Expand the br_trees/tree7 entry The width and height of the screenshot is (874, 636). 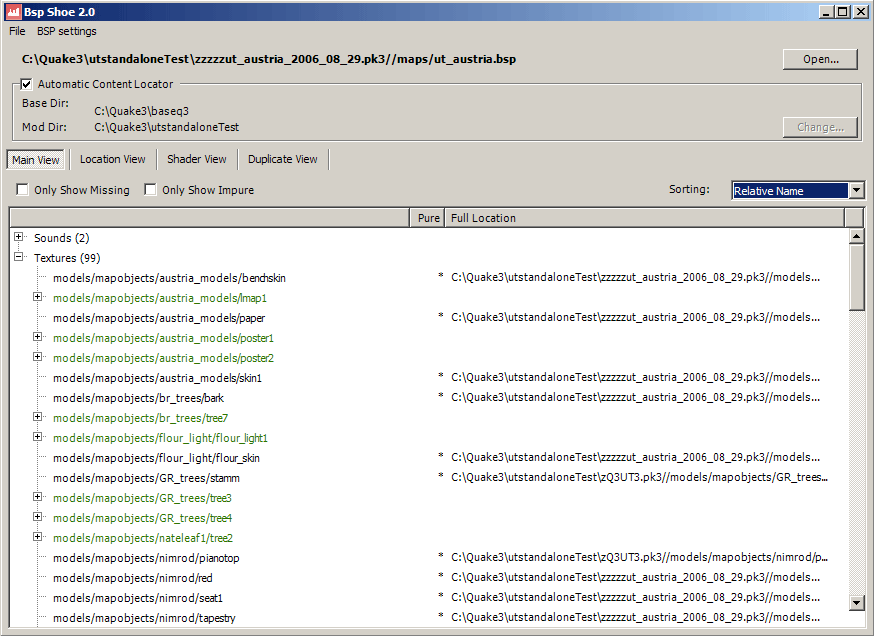38,417
